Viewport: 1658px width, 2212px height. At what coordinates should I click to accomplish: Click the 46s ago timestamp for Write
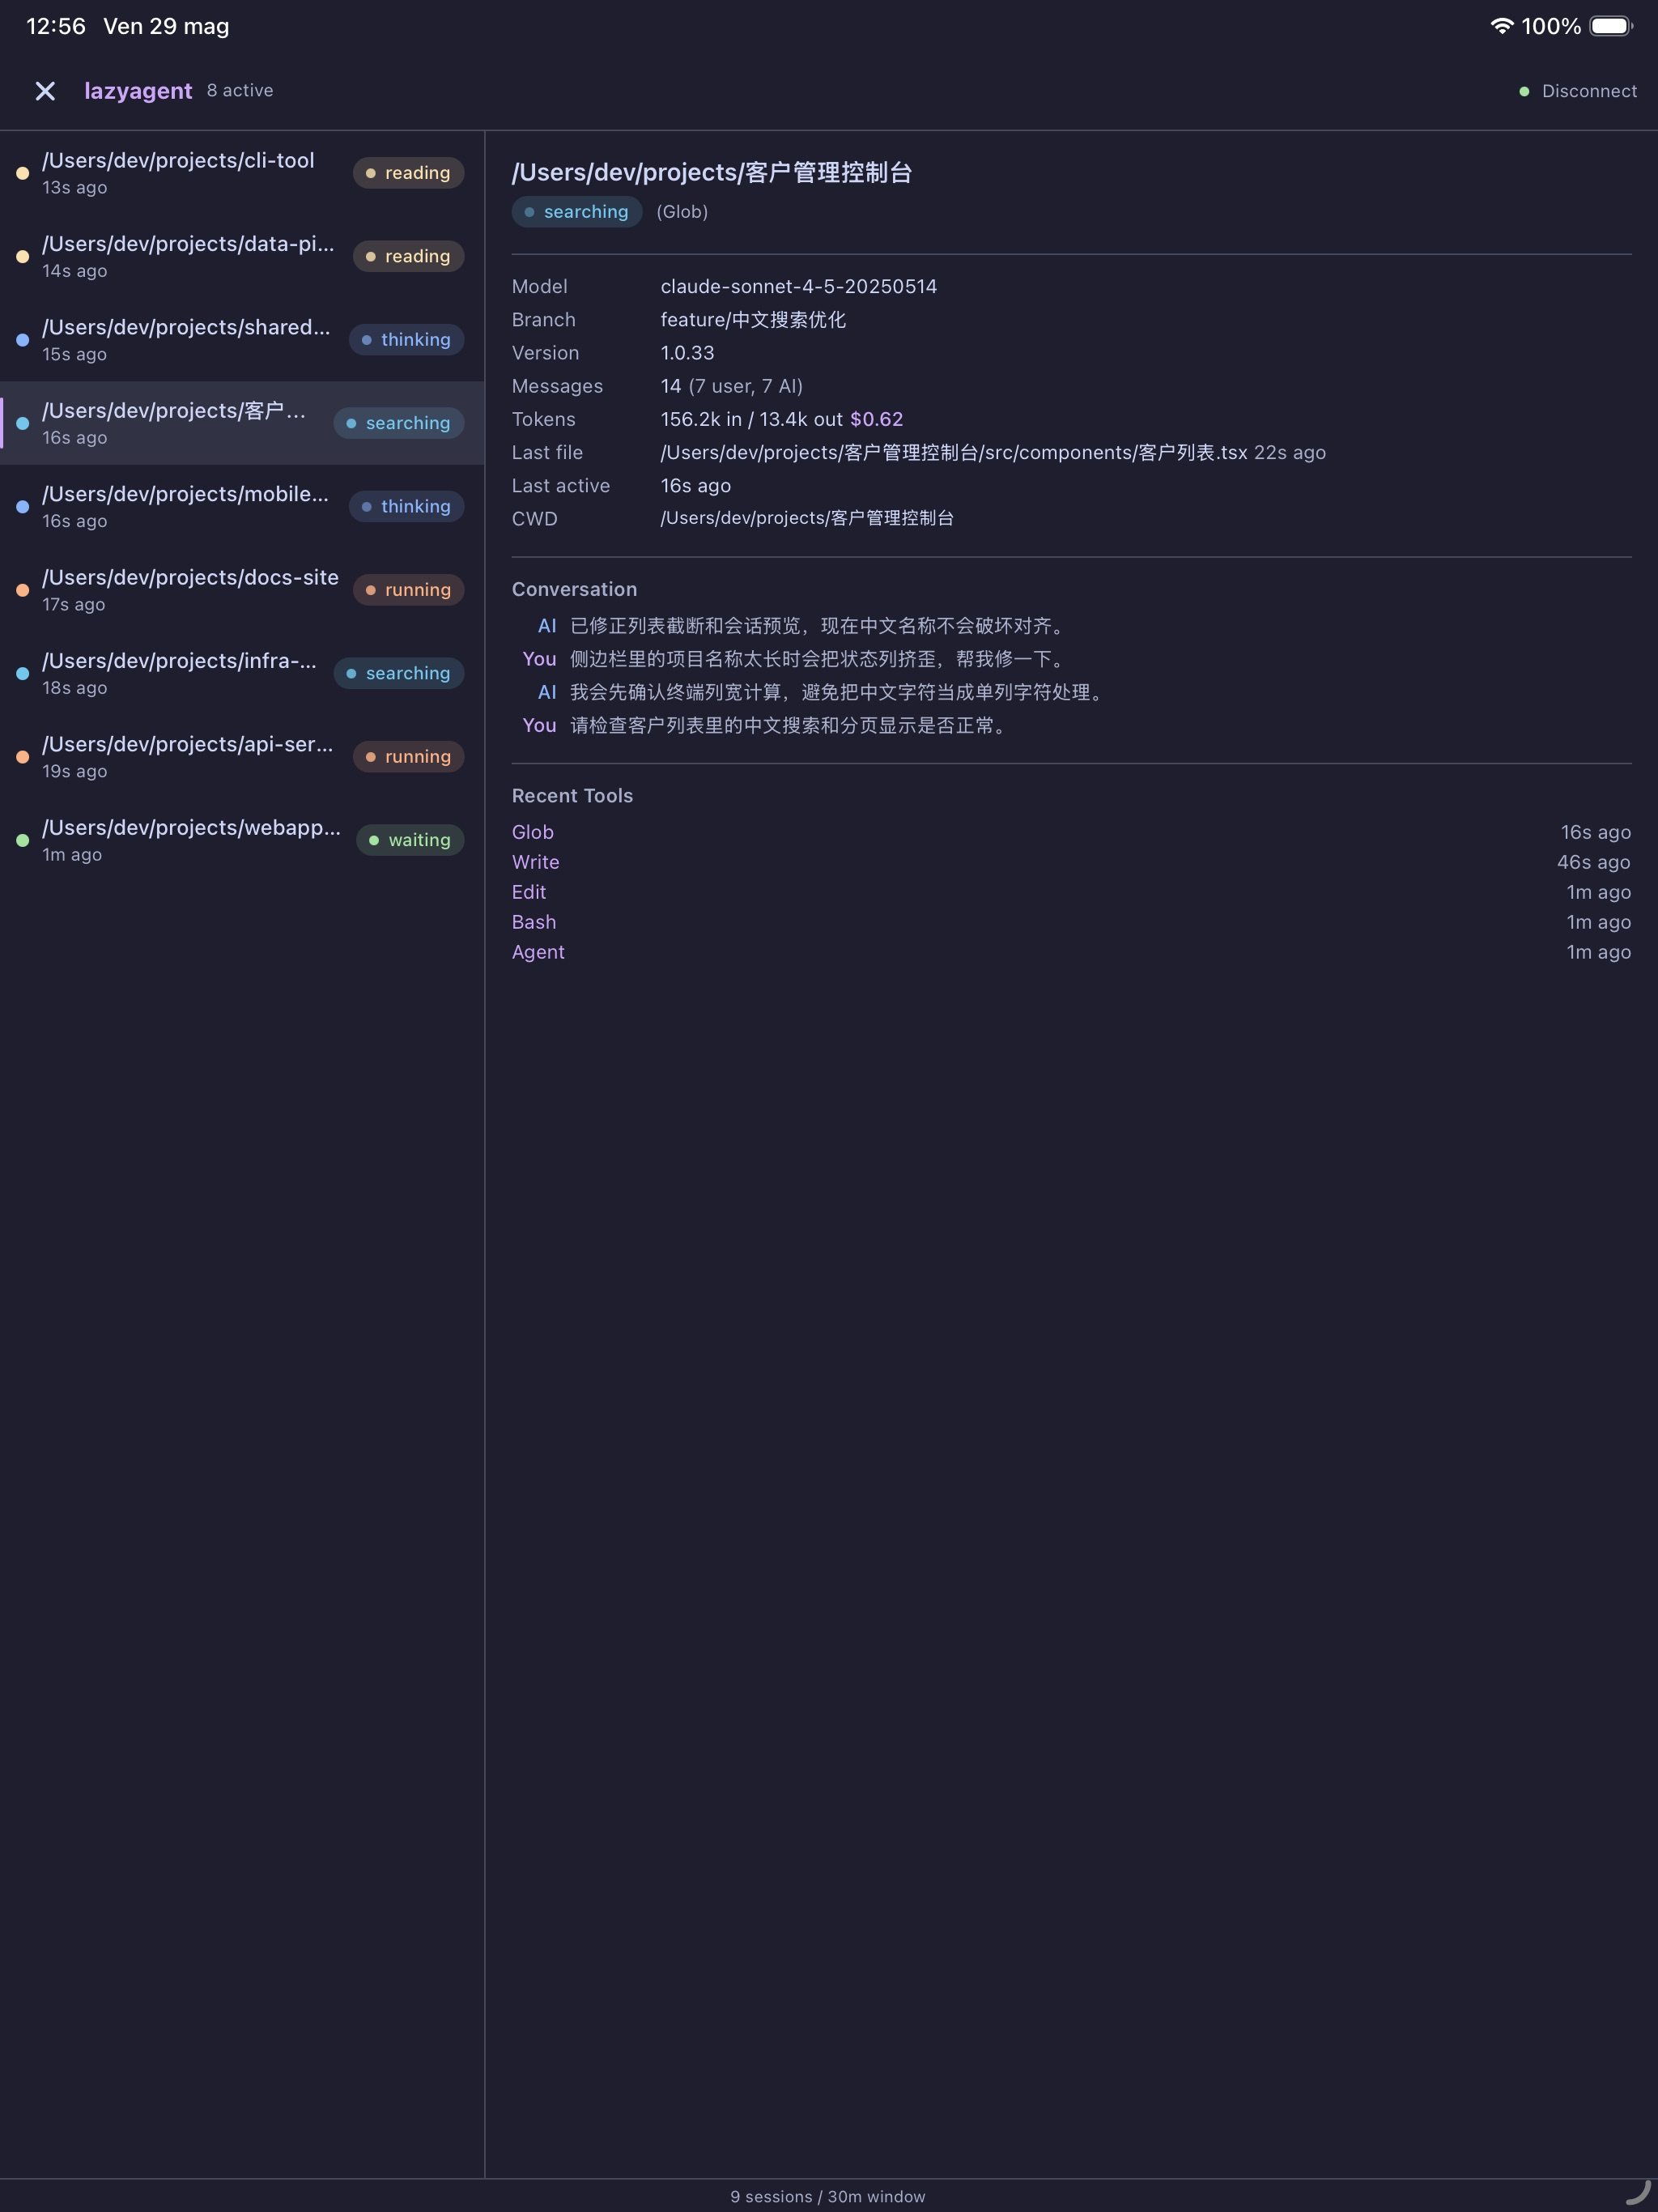(1594, 862)
